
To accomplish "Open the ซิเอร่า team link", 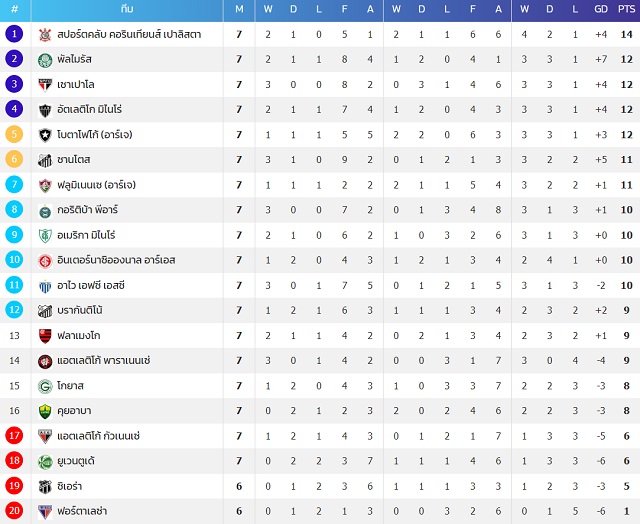I will [x=69, y=486].
